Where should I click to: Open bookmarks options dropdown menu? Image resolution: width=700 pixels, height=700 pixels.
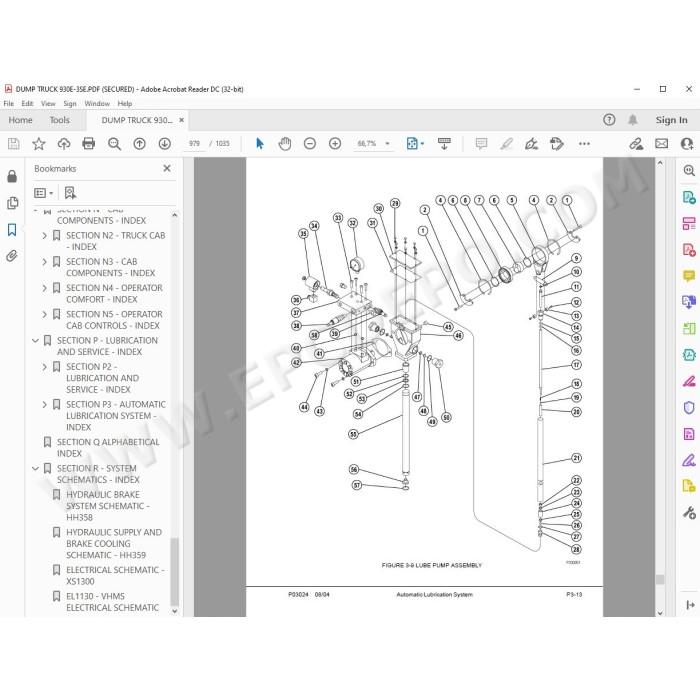click(x=44, y=193)
